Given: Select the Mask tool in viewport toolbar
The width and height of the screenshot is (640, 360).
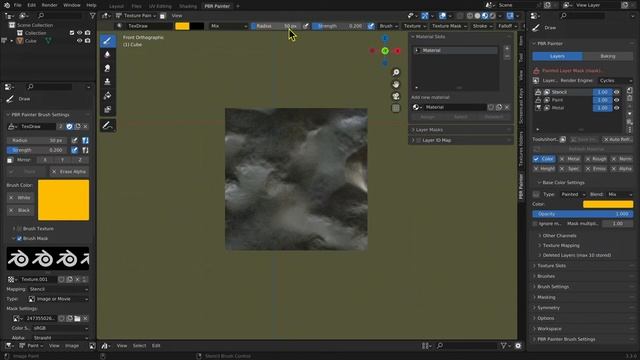Looking at the screenshot, I should 108,109.
